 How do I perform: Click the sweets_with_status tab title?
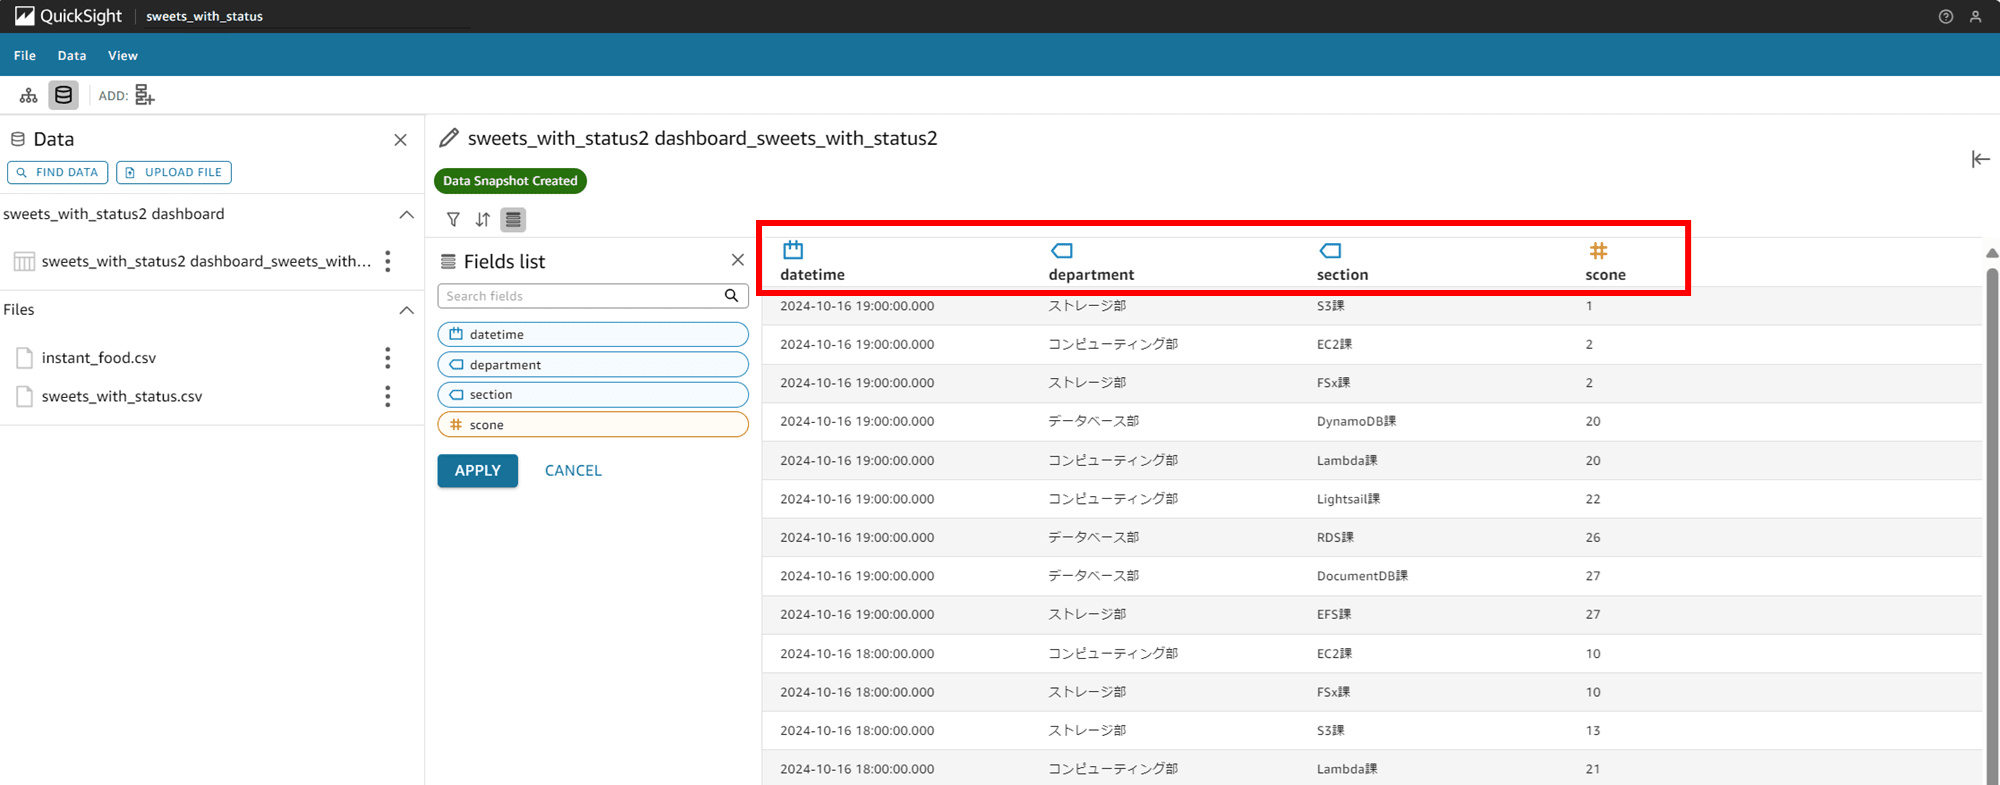coord(204,16)
